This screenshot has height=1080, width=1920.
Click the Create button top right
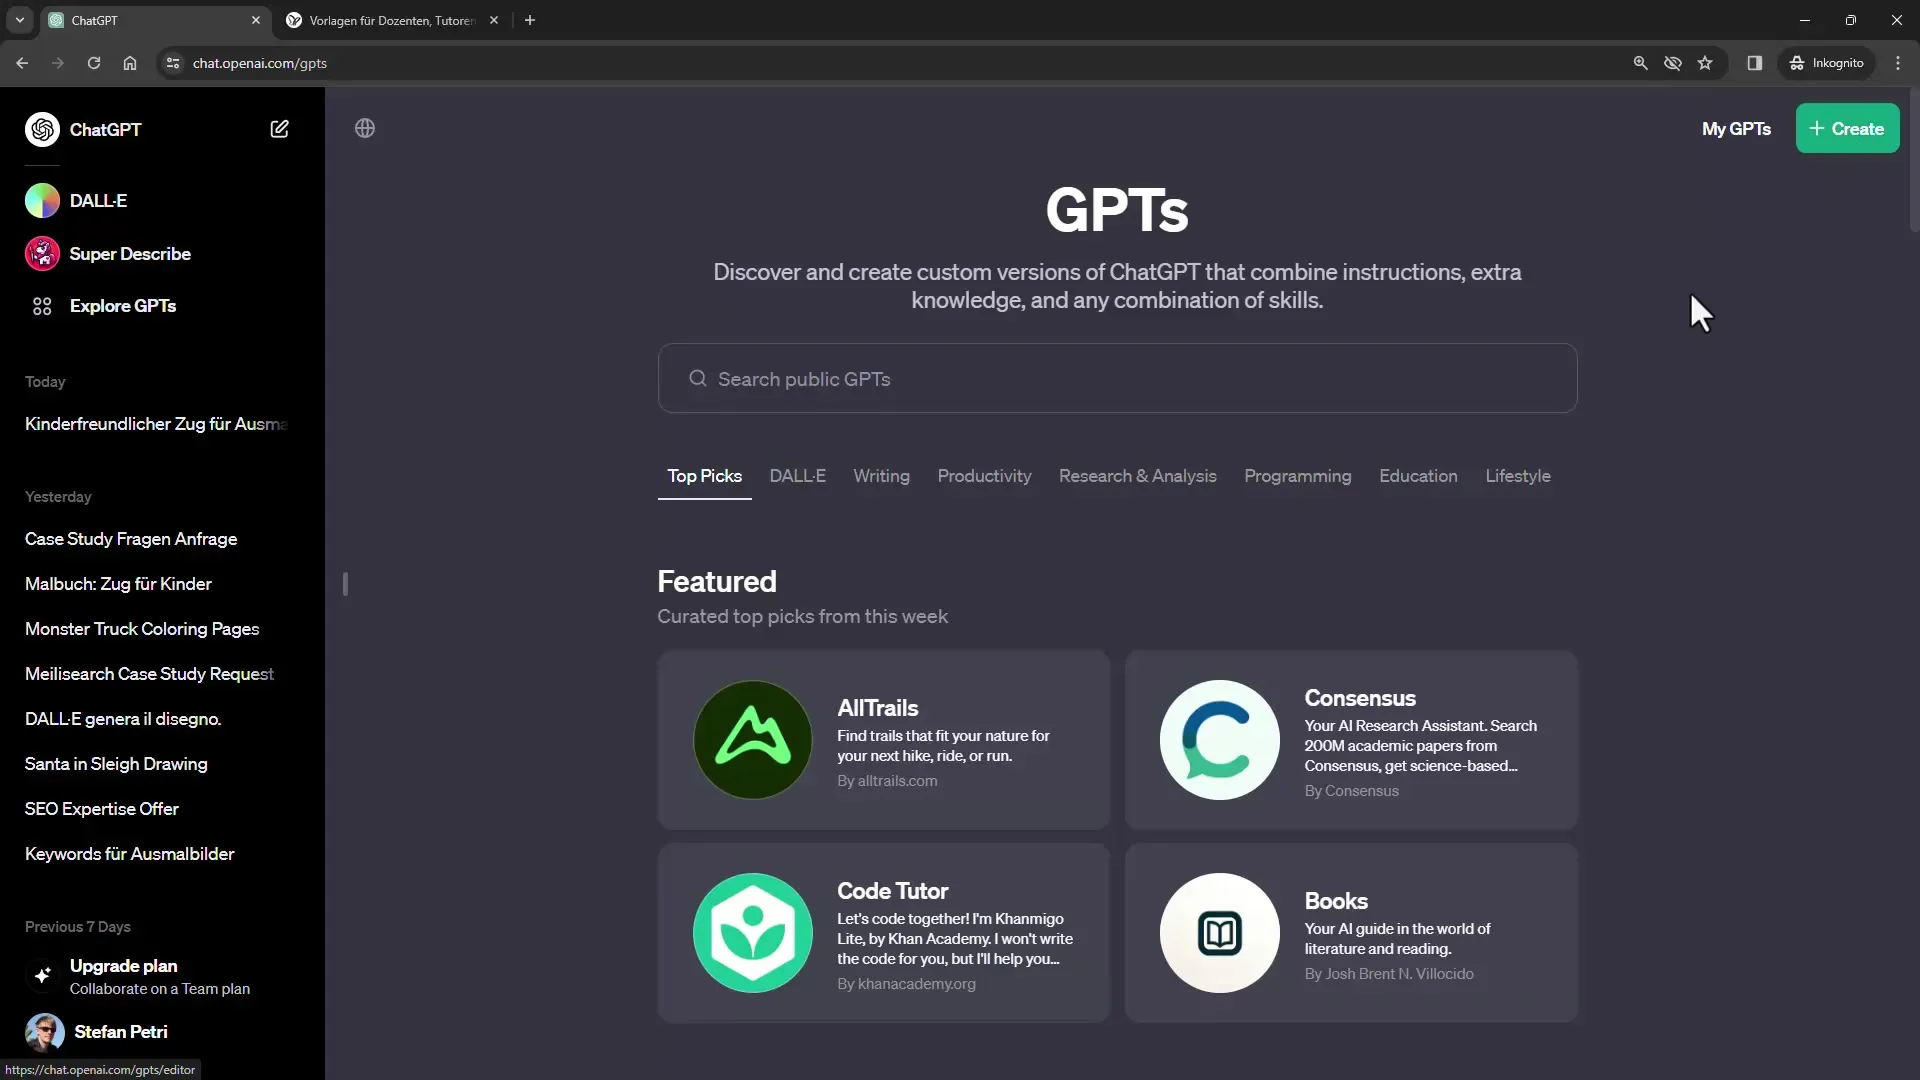(x=1847, y=128)
